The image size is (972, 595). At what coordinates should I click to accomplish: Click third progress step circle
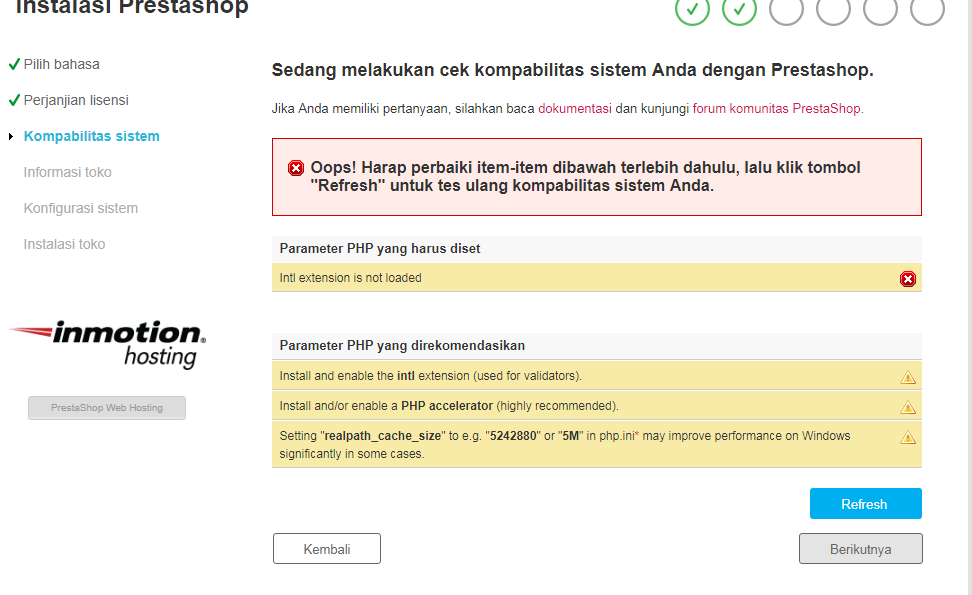(x=786, y=9)
